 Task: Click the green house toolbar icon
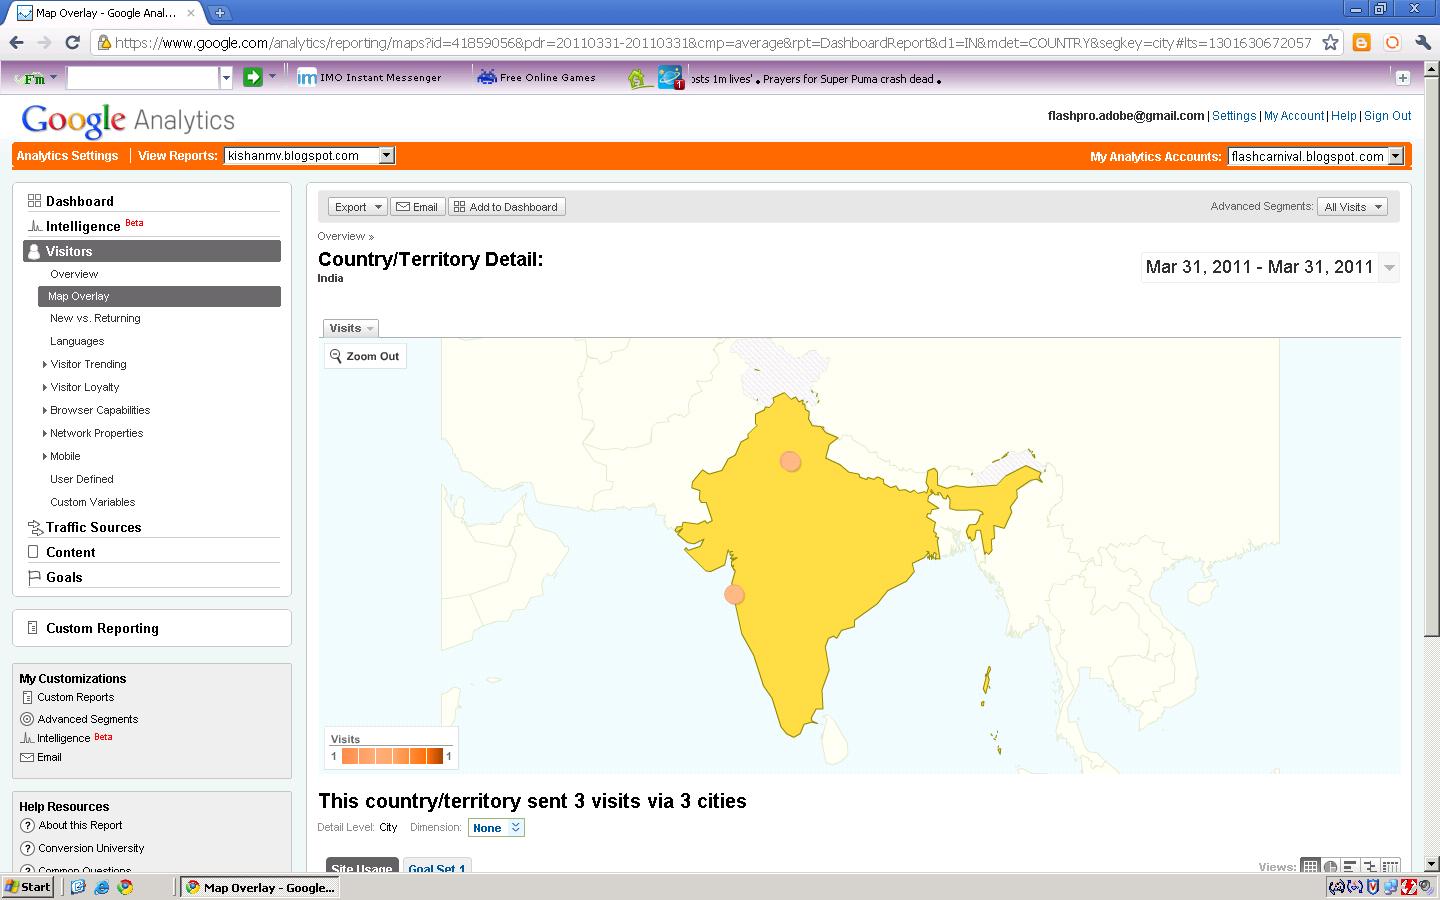click(x=640, y=78)
